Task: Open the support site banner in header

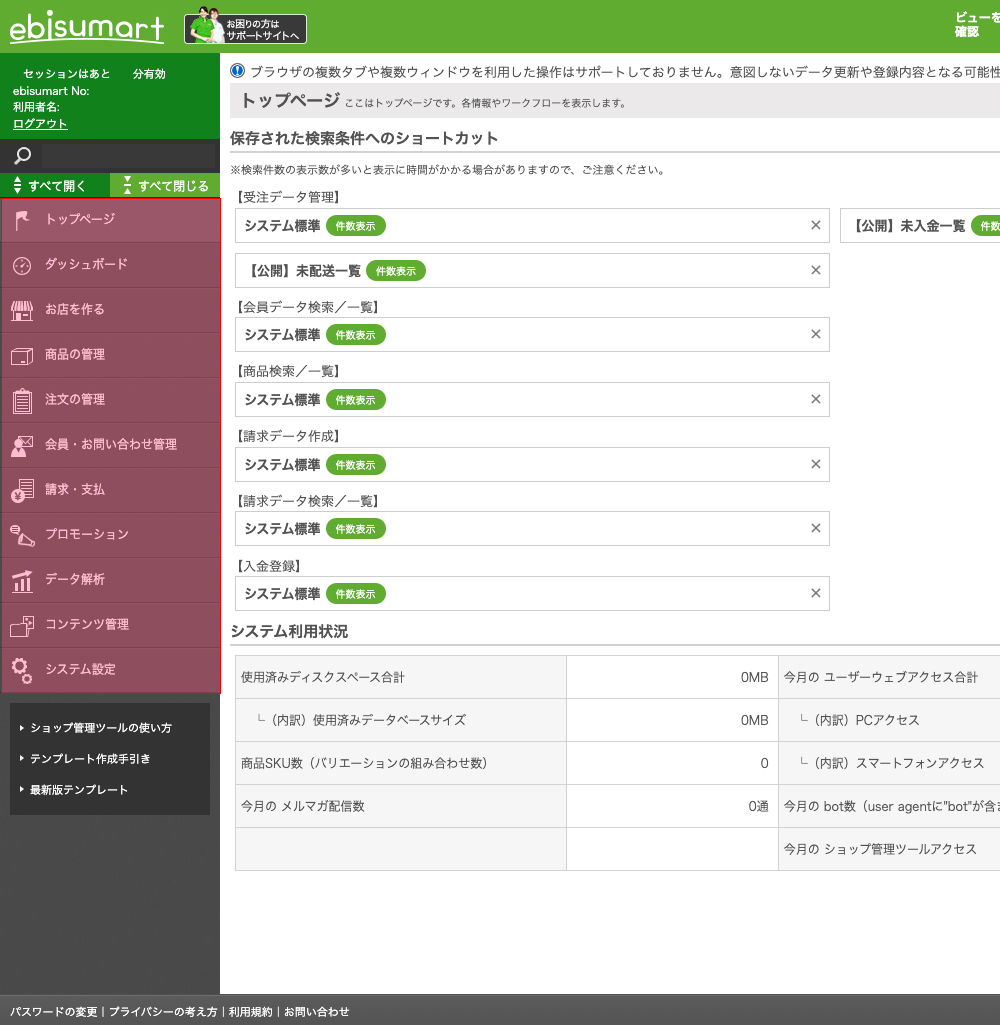Action: click(246, 27)
